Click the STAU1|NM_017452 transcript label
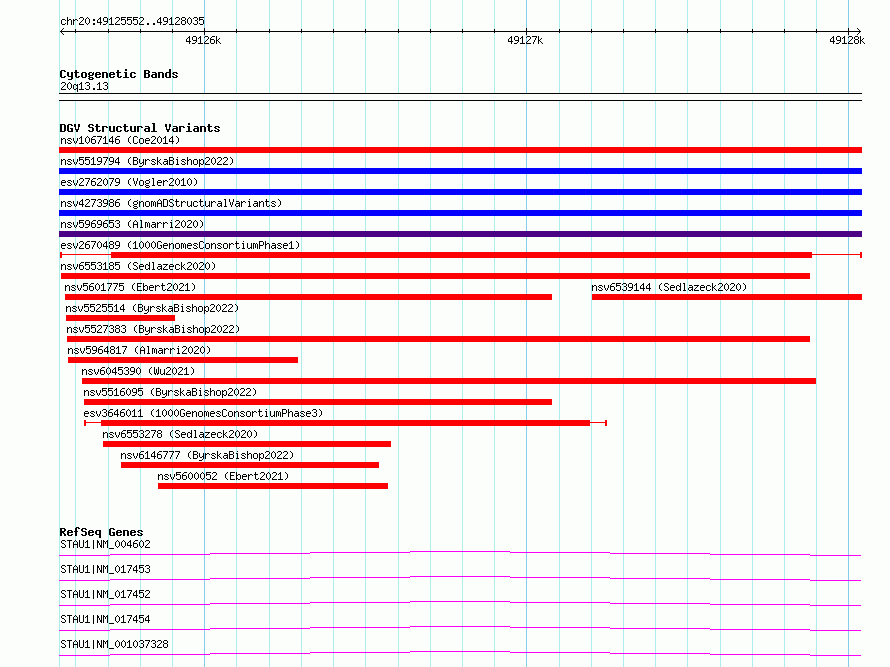The width and height of the screenshot is (890, 667). [x=106, y=594]
